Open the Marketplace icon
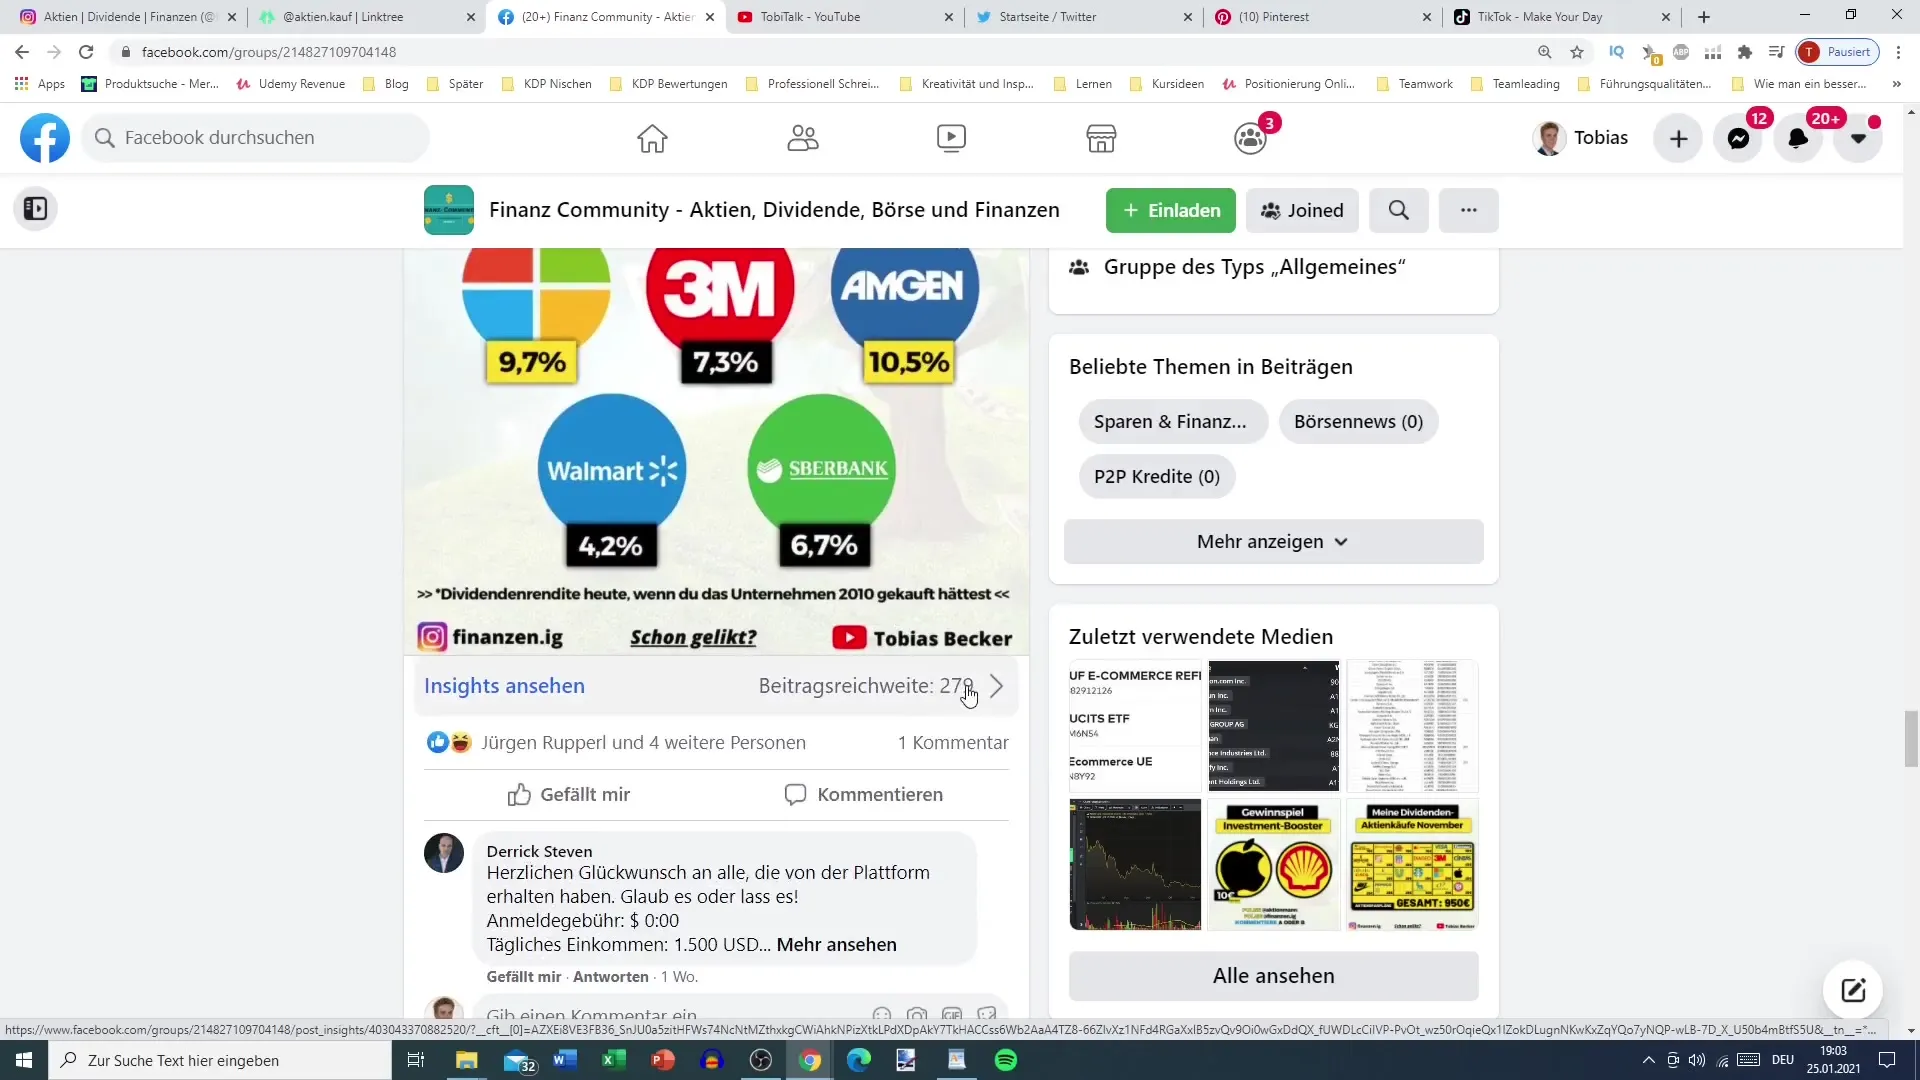This screenshot has width=1920, height=1080. 1101,138
